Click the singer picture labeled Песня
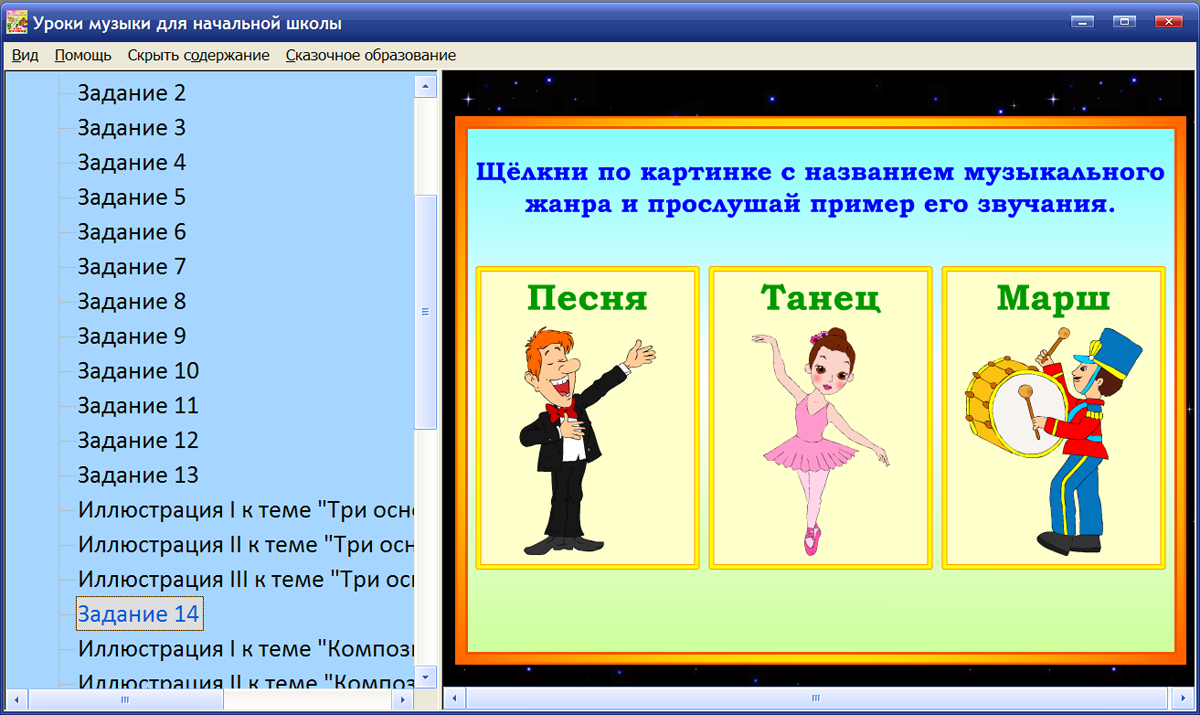 (587, 430)
